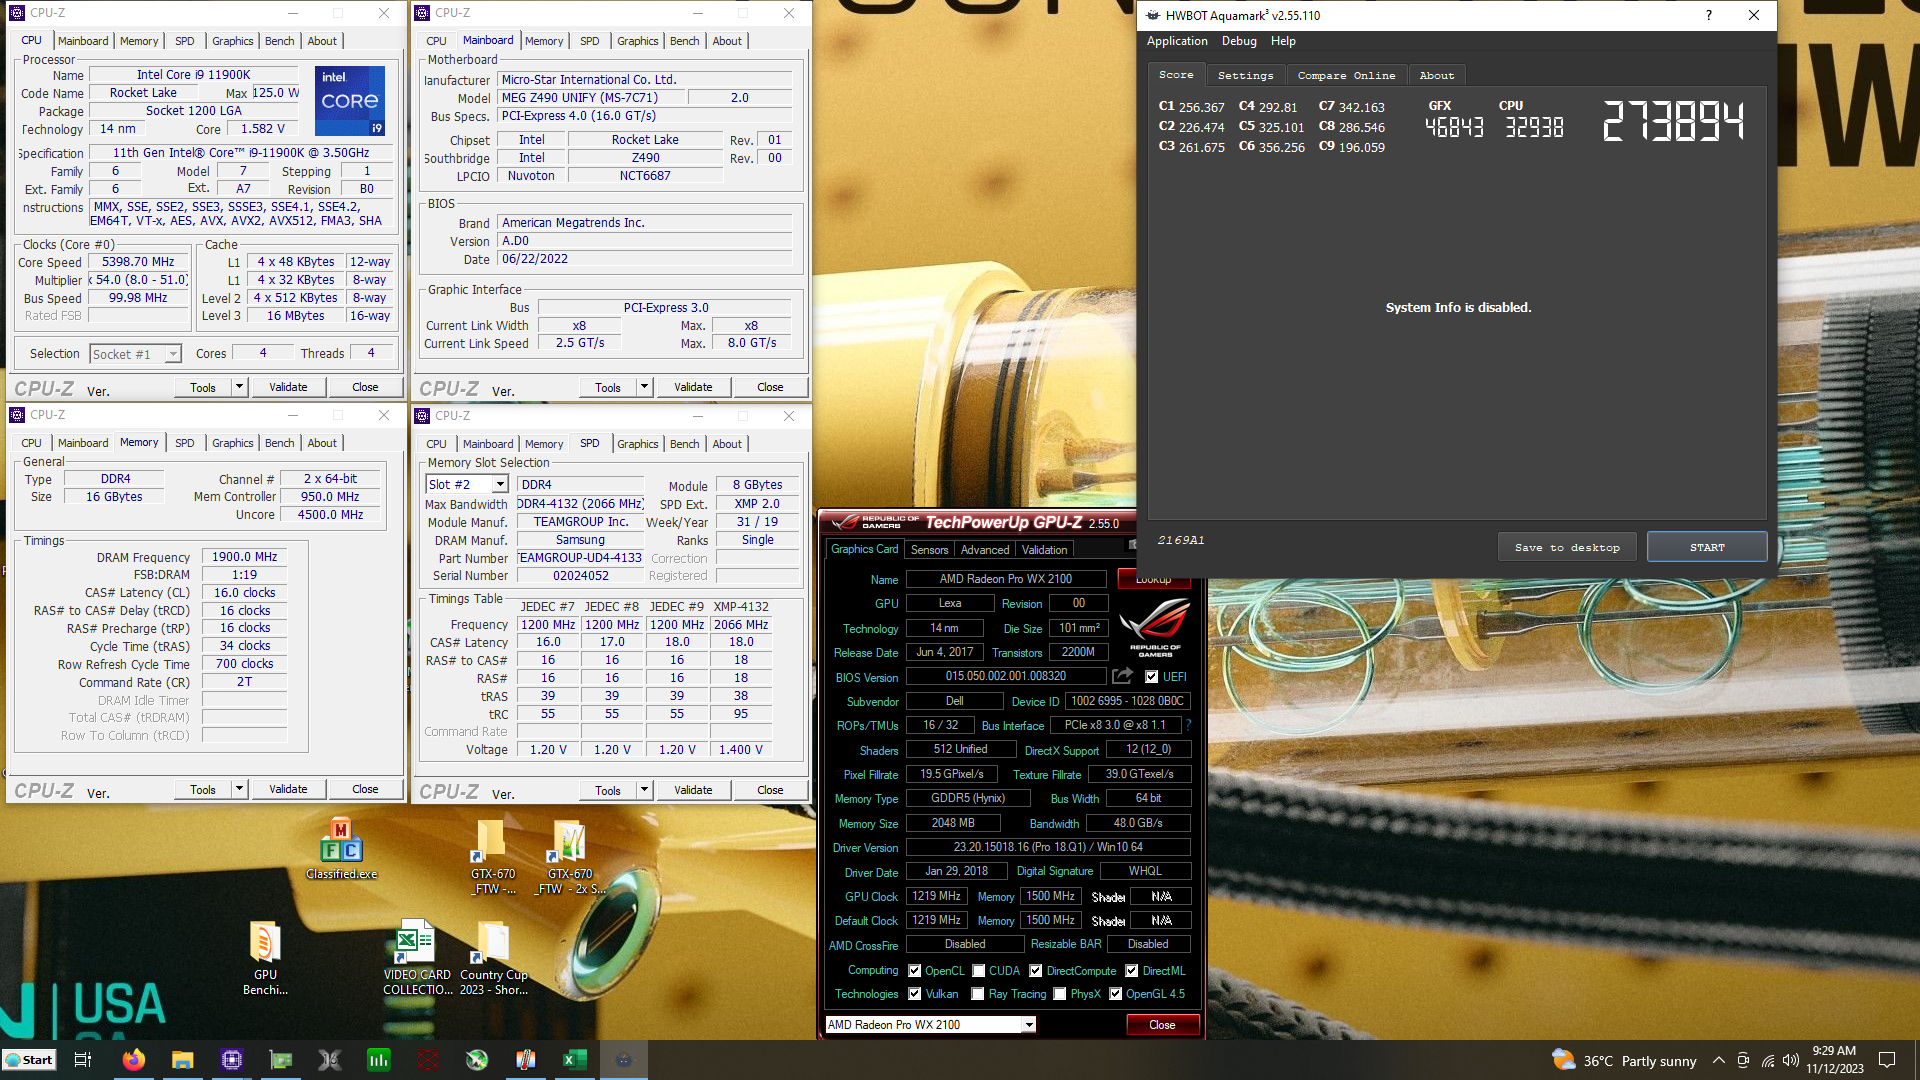This screenshot has height=1080, width=1920.
Task: Expand the AMD Radeon Pro WX 2100 GPU selector
Action: 1028,1025
